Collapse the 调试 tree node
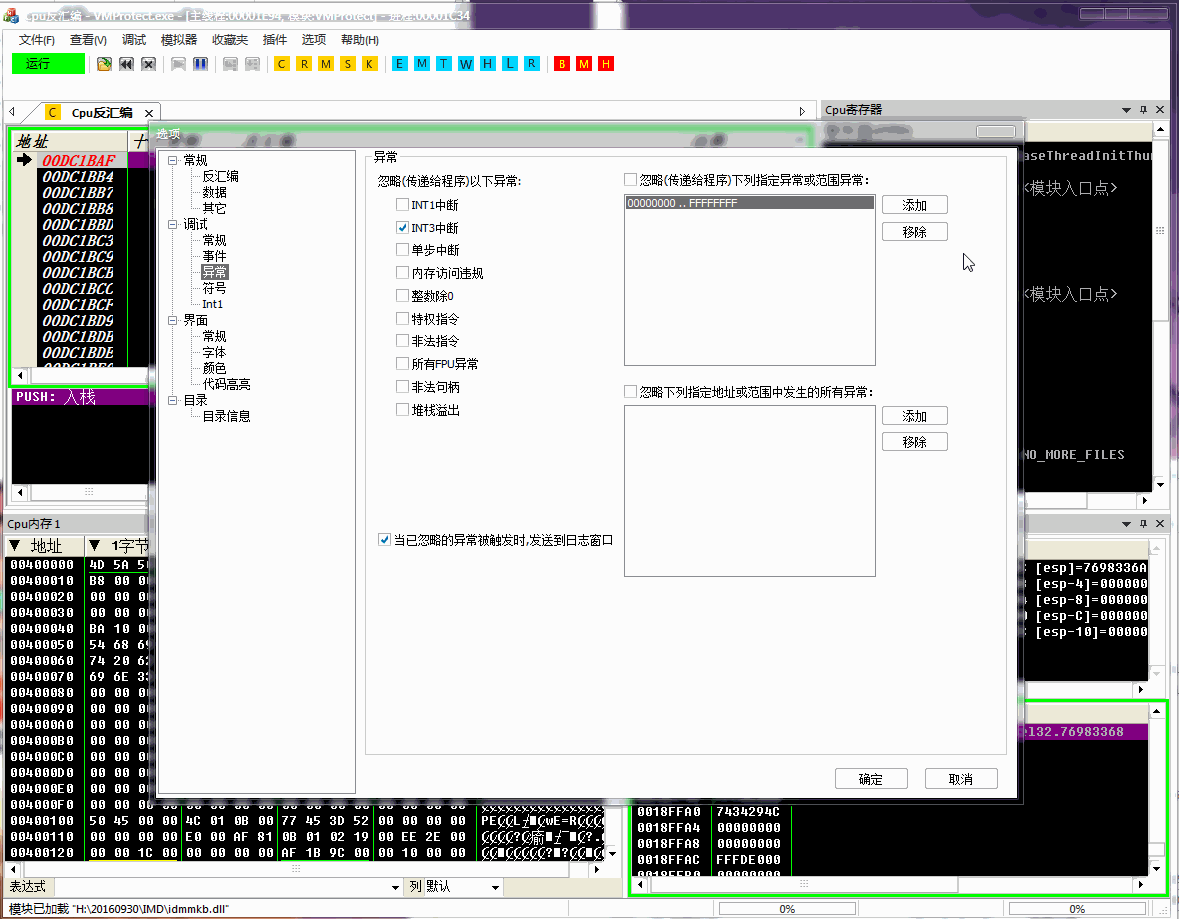The width and height of the screenshot is (1179, 919). [x=173, y=224]
